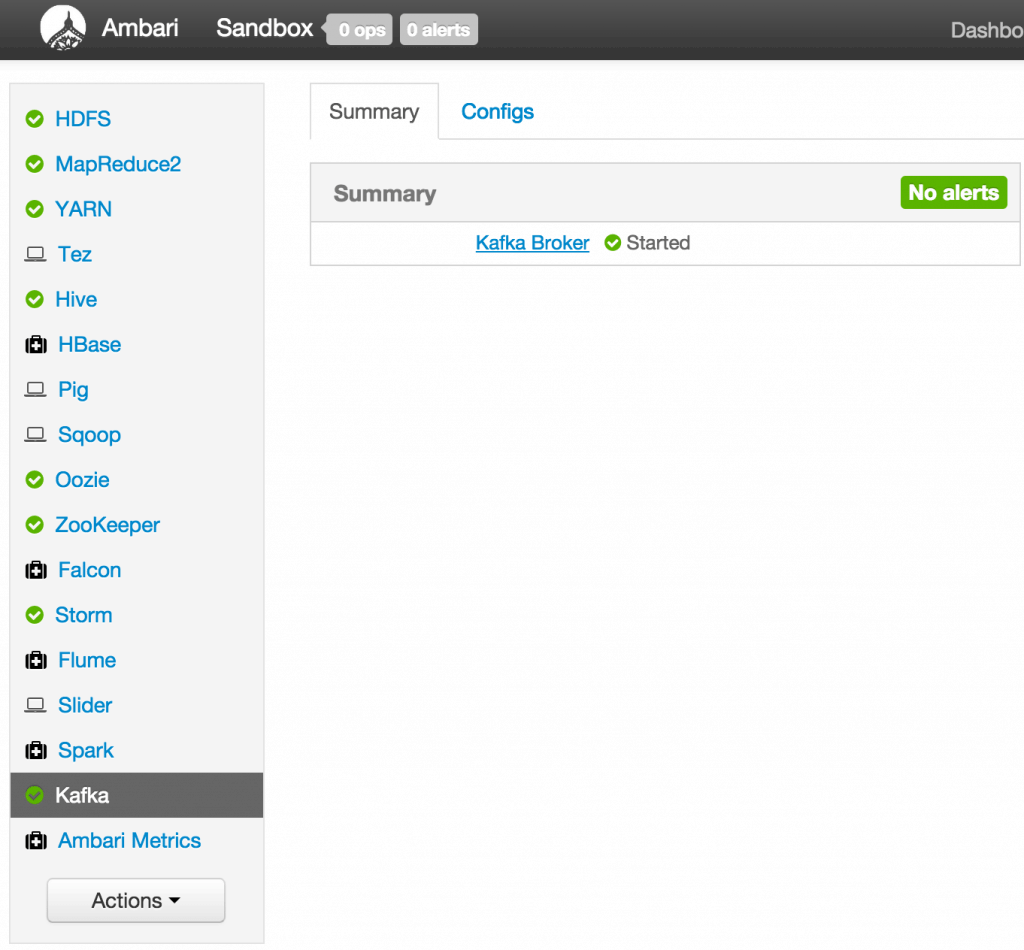Click the green check icon beside HDFS
The height and width of the screenshot is (950, 1024).
(35, 120)
